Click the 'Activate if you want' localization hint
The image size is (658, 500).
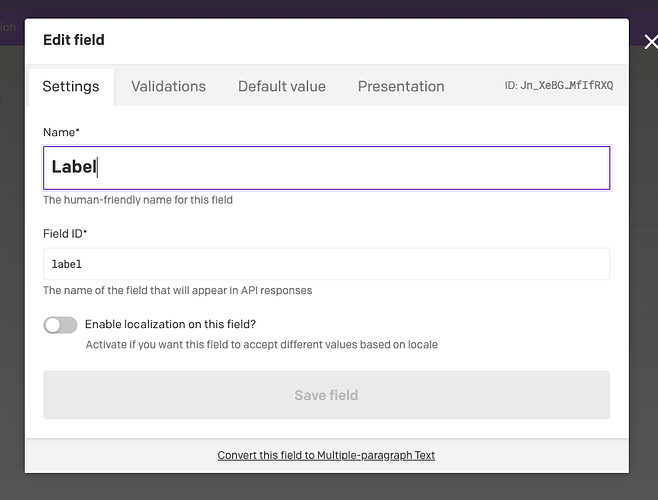261,345
